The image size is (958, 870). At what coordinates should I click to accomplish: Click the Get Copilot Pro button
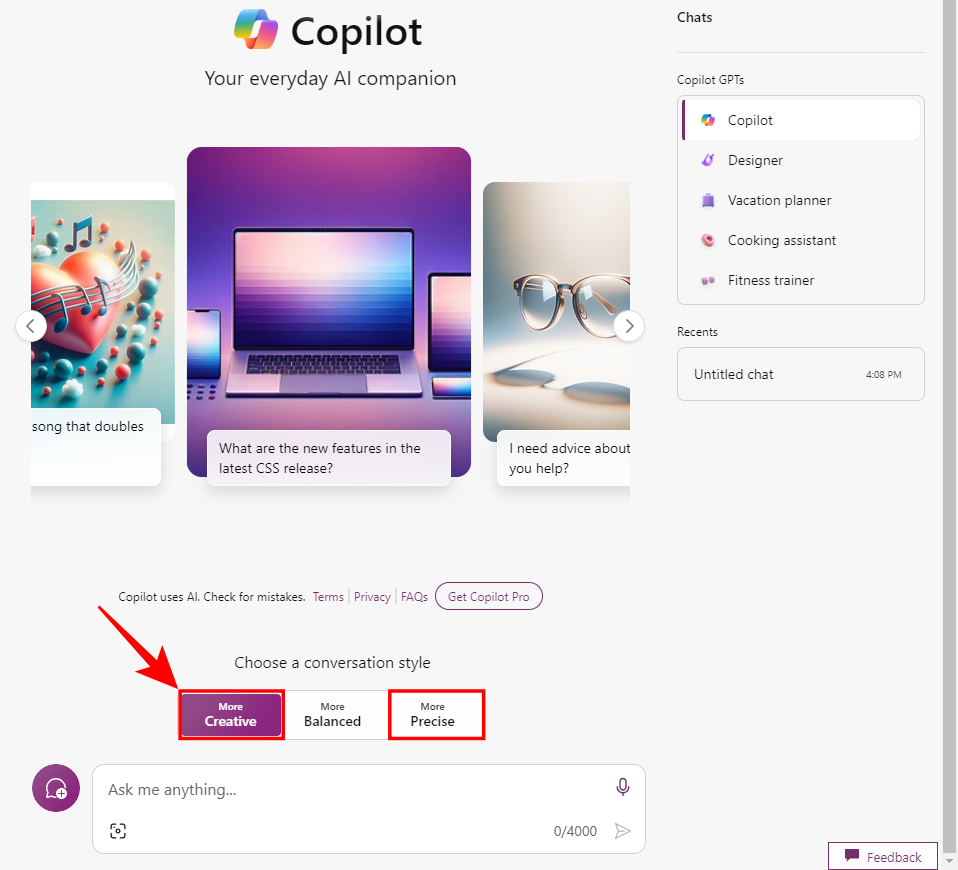click(x=489, y=597)
